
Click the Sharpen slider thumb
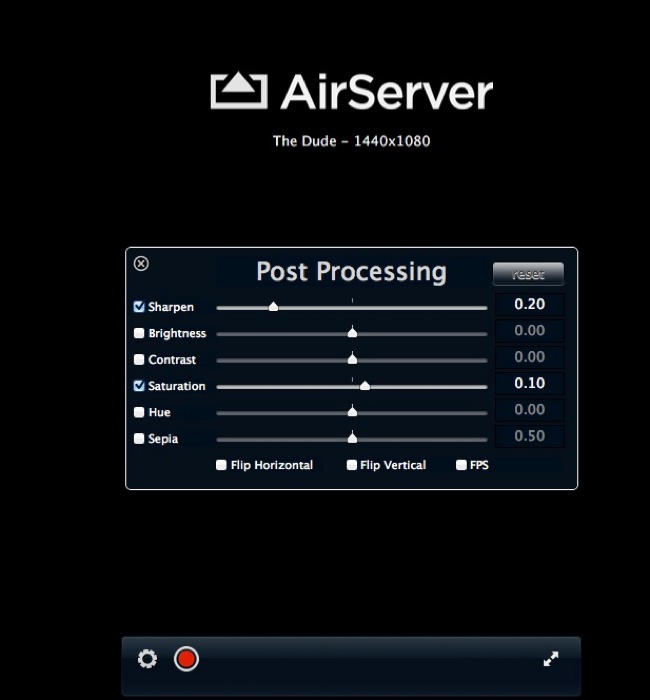(273, 306)
